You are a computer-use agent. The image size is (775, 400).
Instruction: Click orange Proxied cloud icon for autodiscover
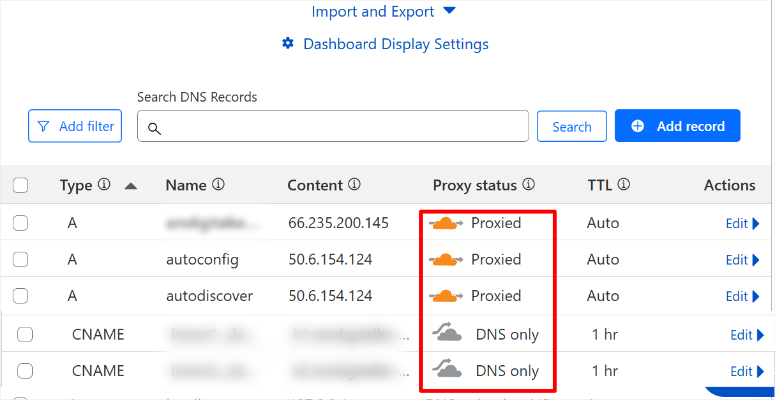point(446,296)
